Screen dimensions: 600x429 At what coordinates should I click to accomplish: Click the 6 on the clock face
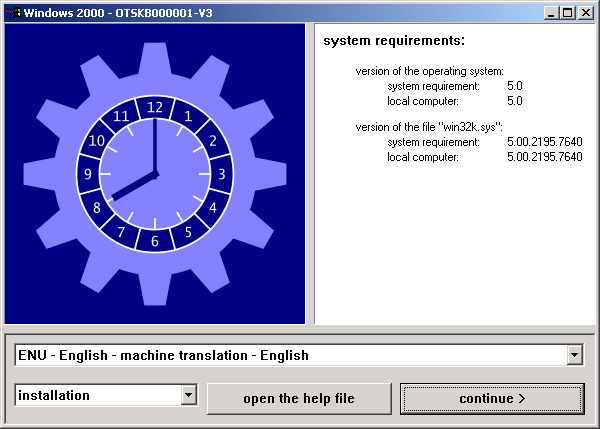tap(155, 241)
